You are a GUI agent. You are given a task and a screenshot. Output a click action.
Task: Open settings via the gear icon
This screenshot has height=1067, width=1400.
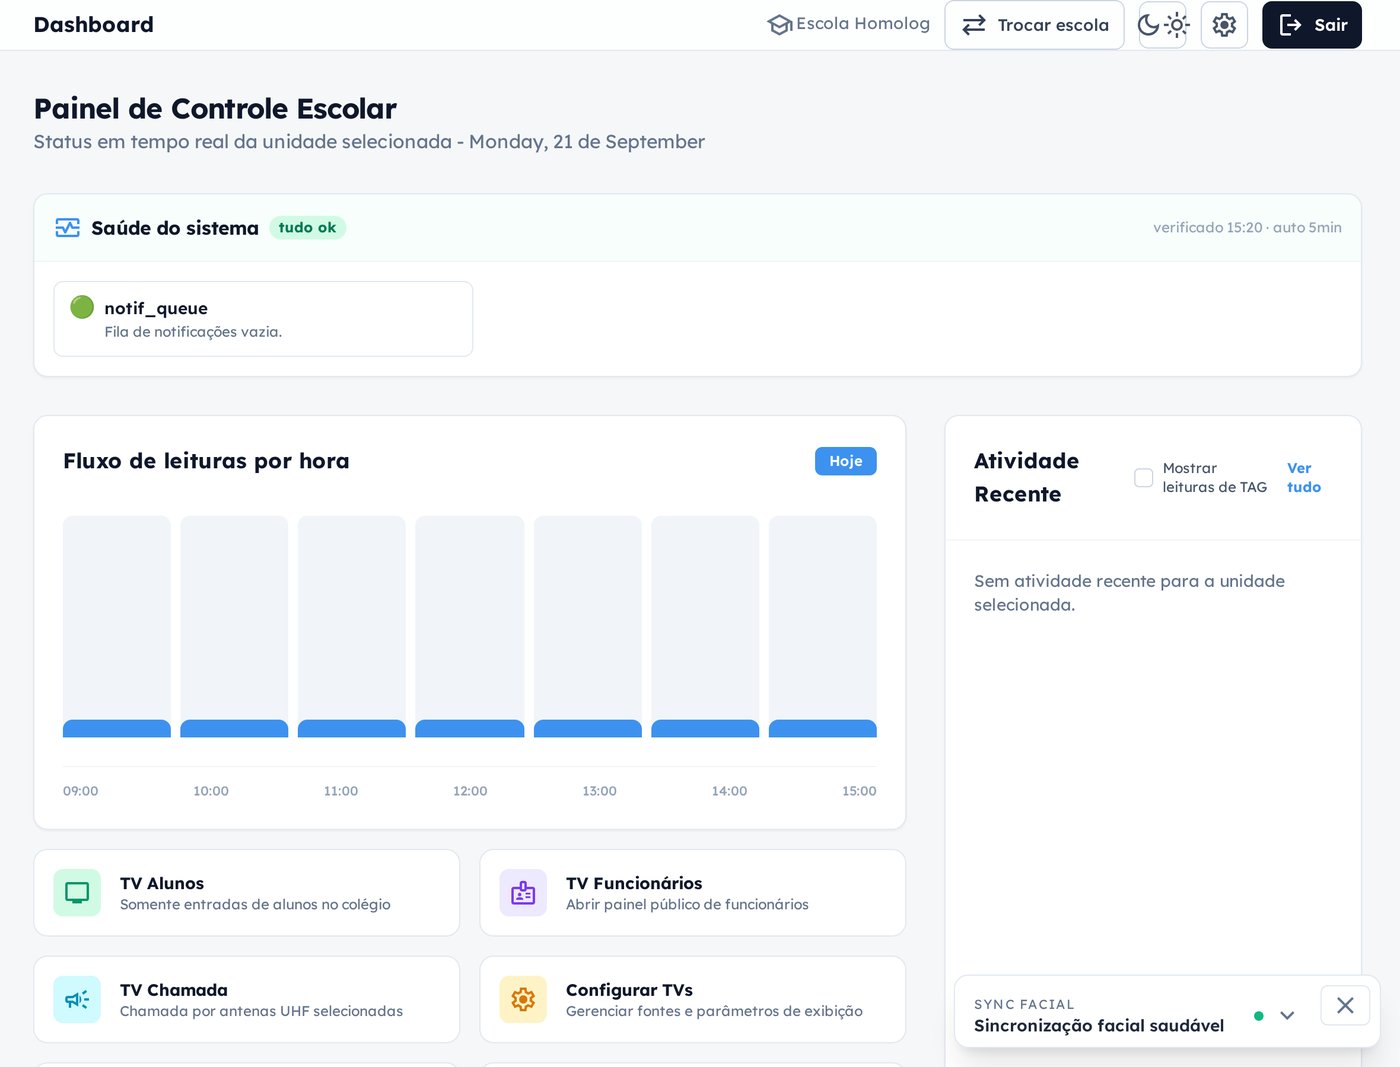point(1224,25)
